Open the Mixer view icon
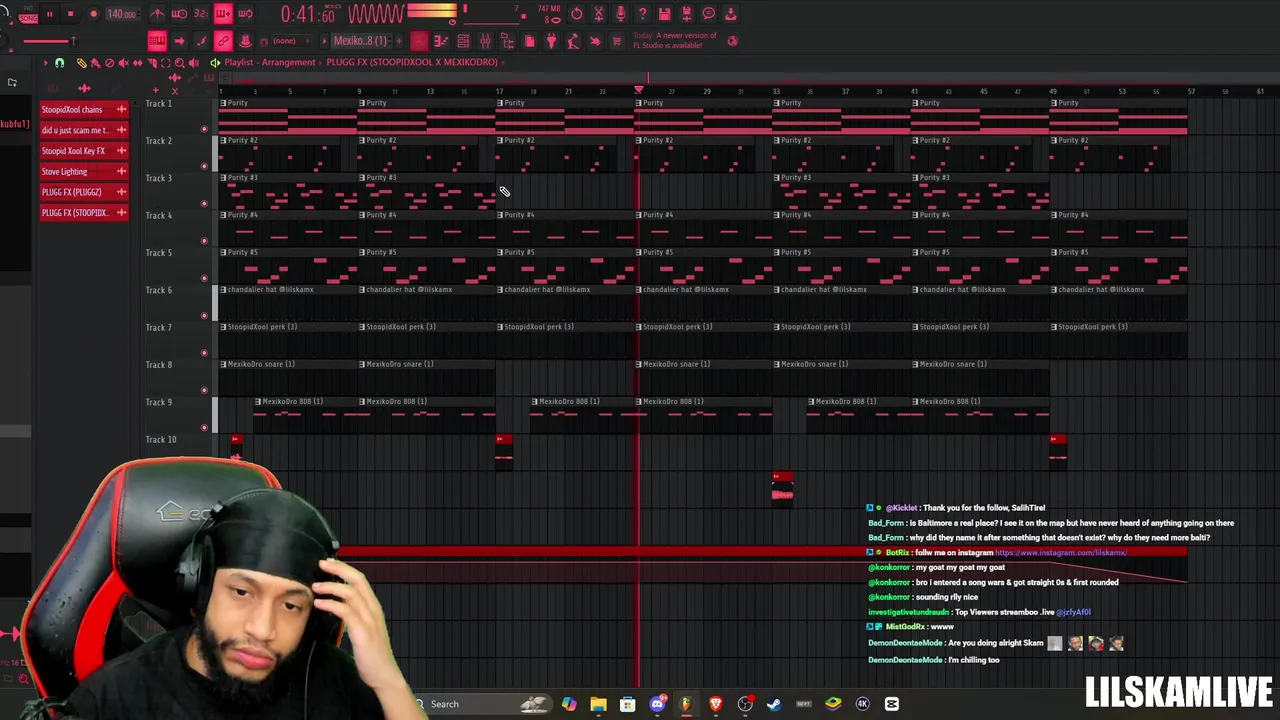The image size is (1280, 720). point(485,41)
